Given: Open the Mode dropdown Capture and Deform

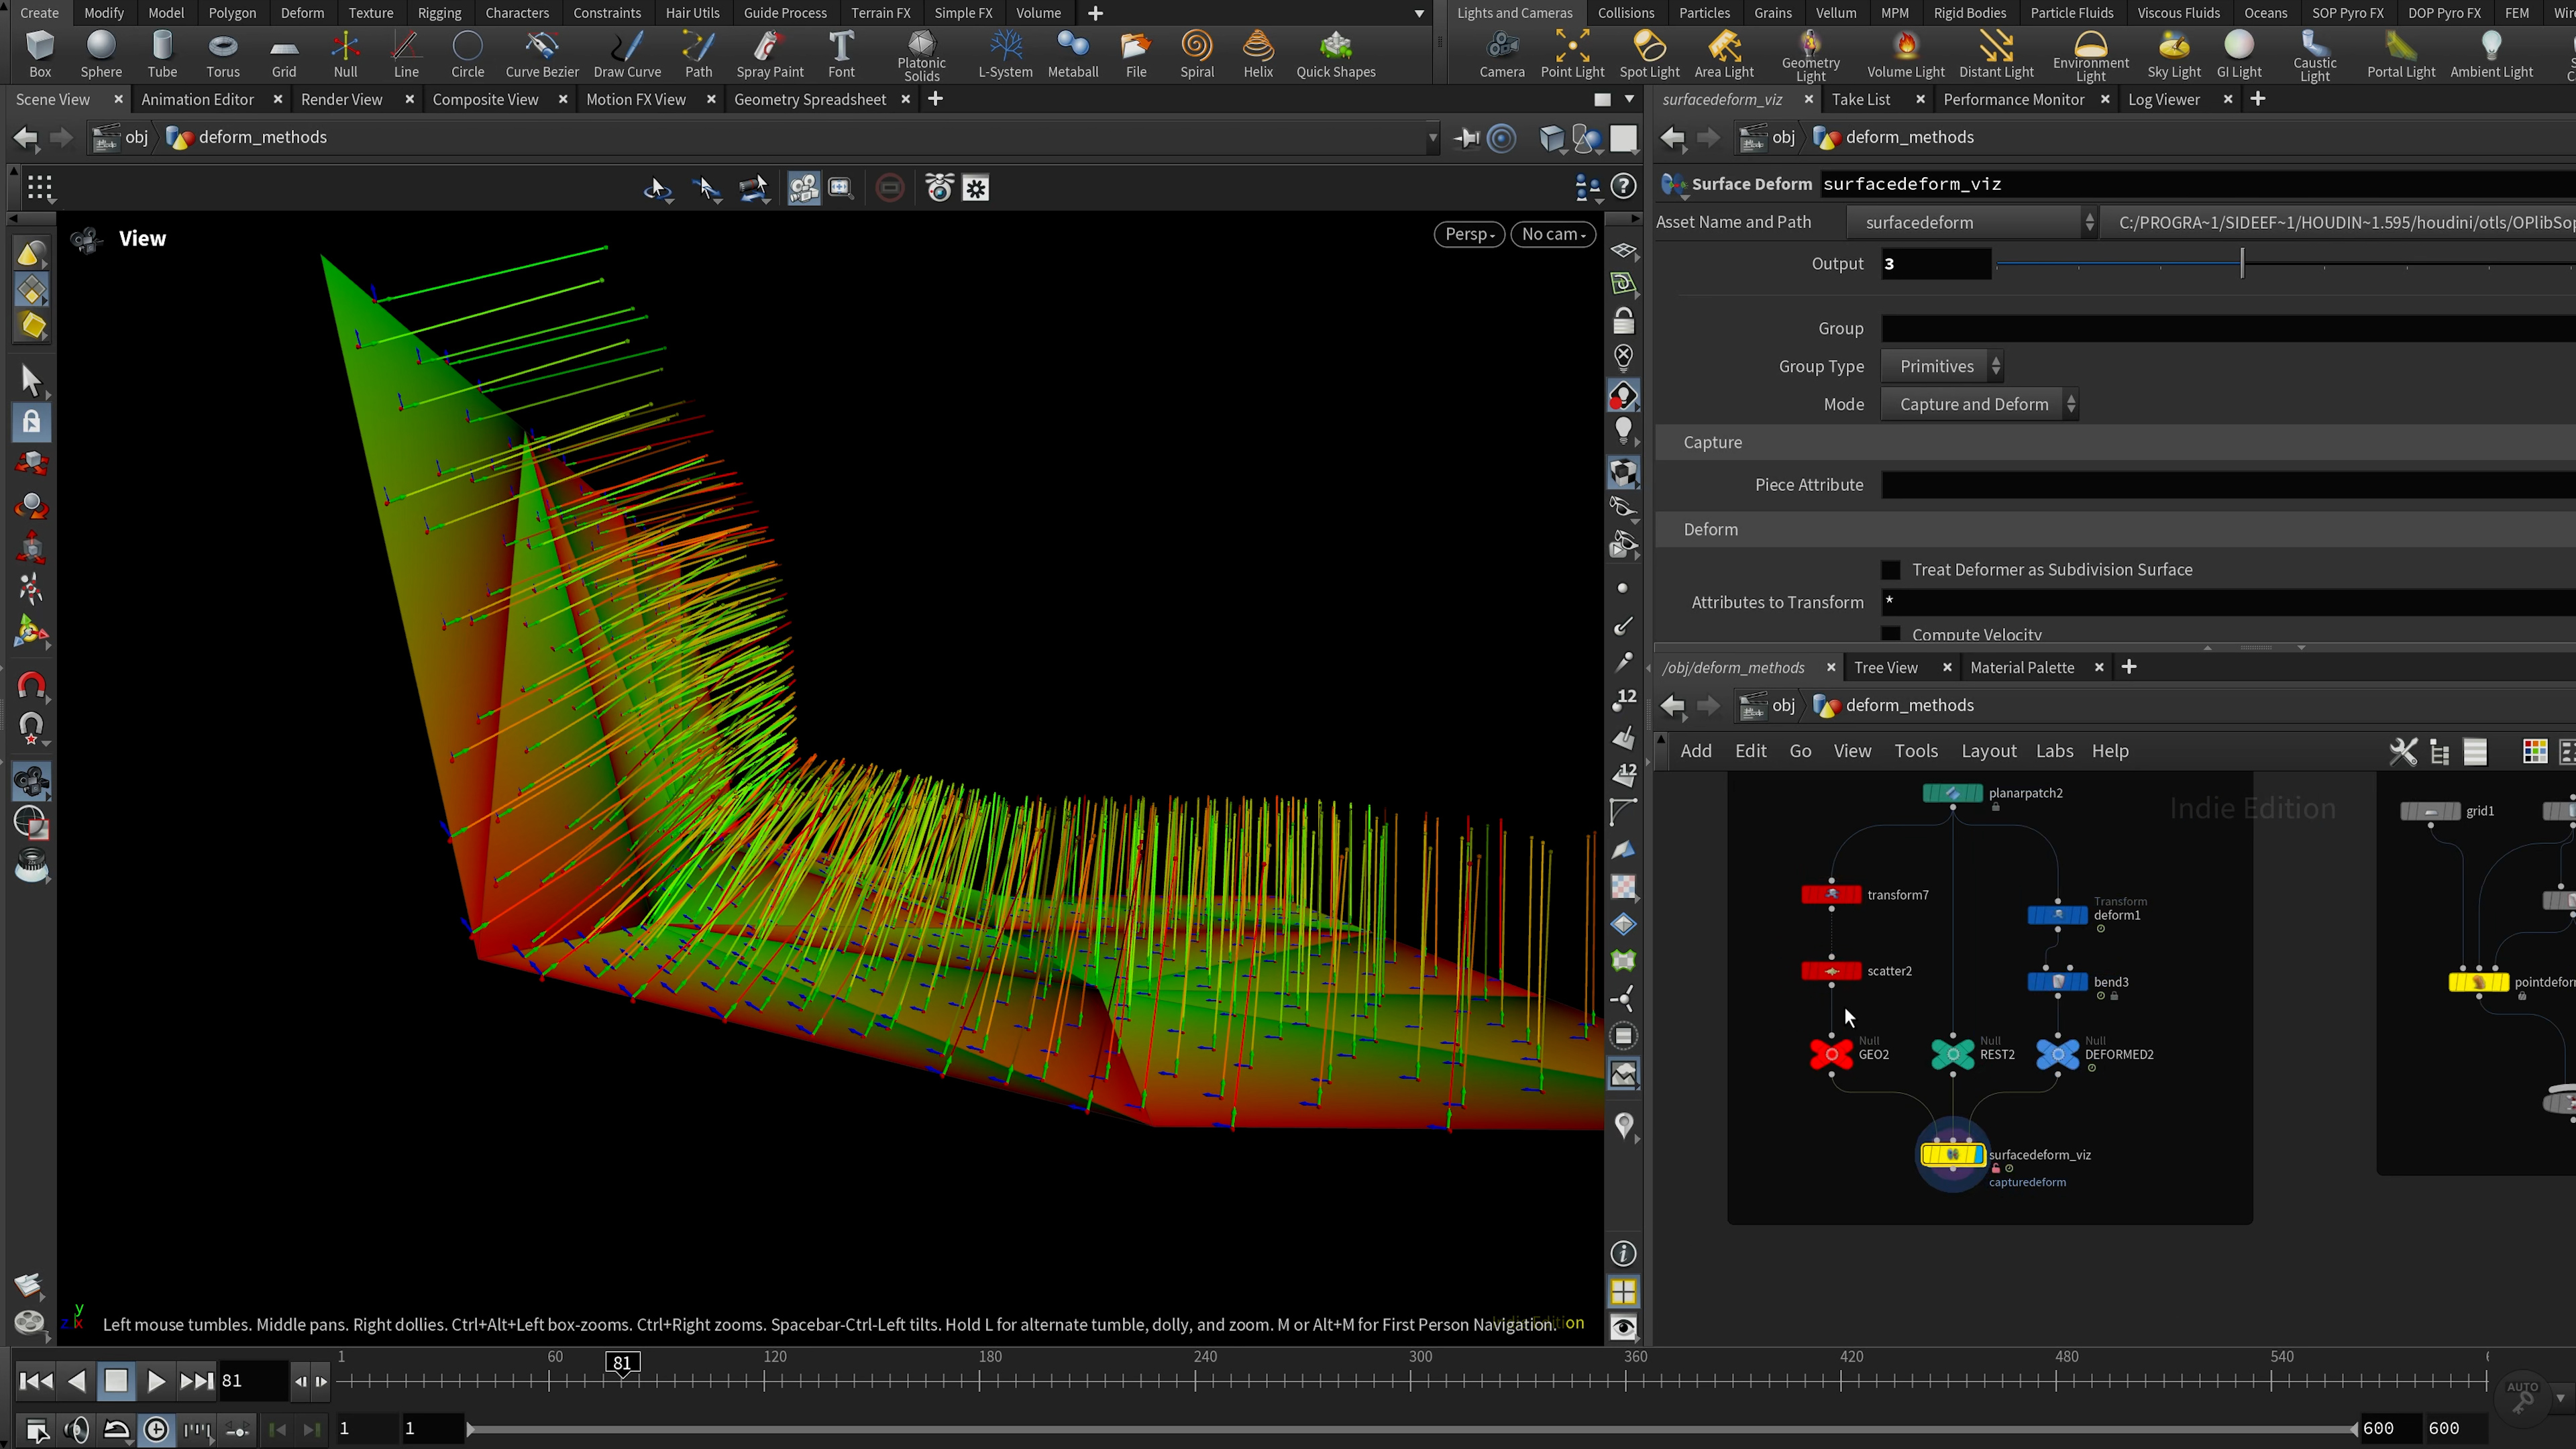Looking at the screenshot, I should point(1977,404).
